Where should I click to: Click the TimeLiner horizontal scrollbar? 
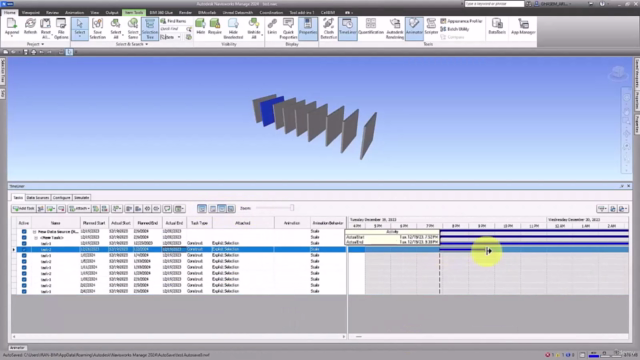tap(178, 337)
